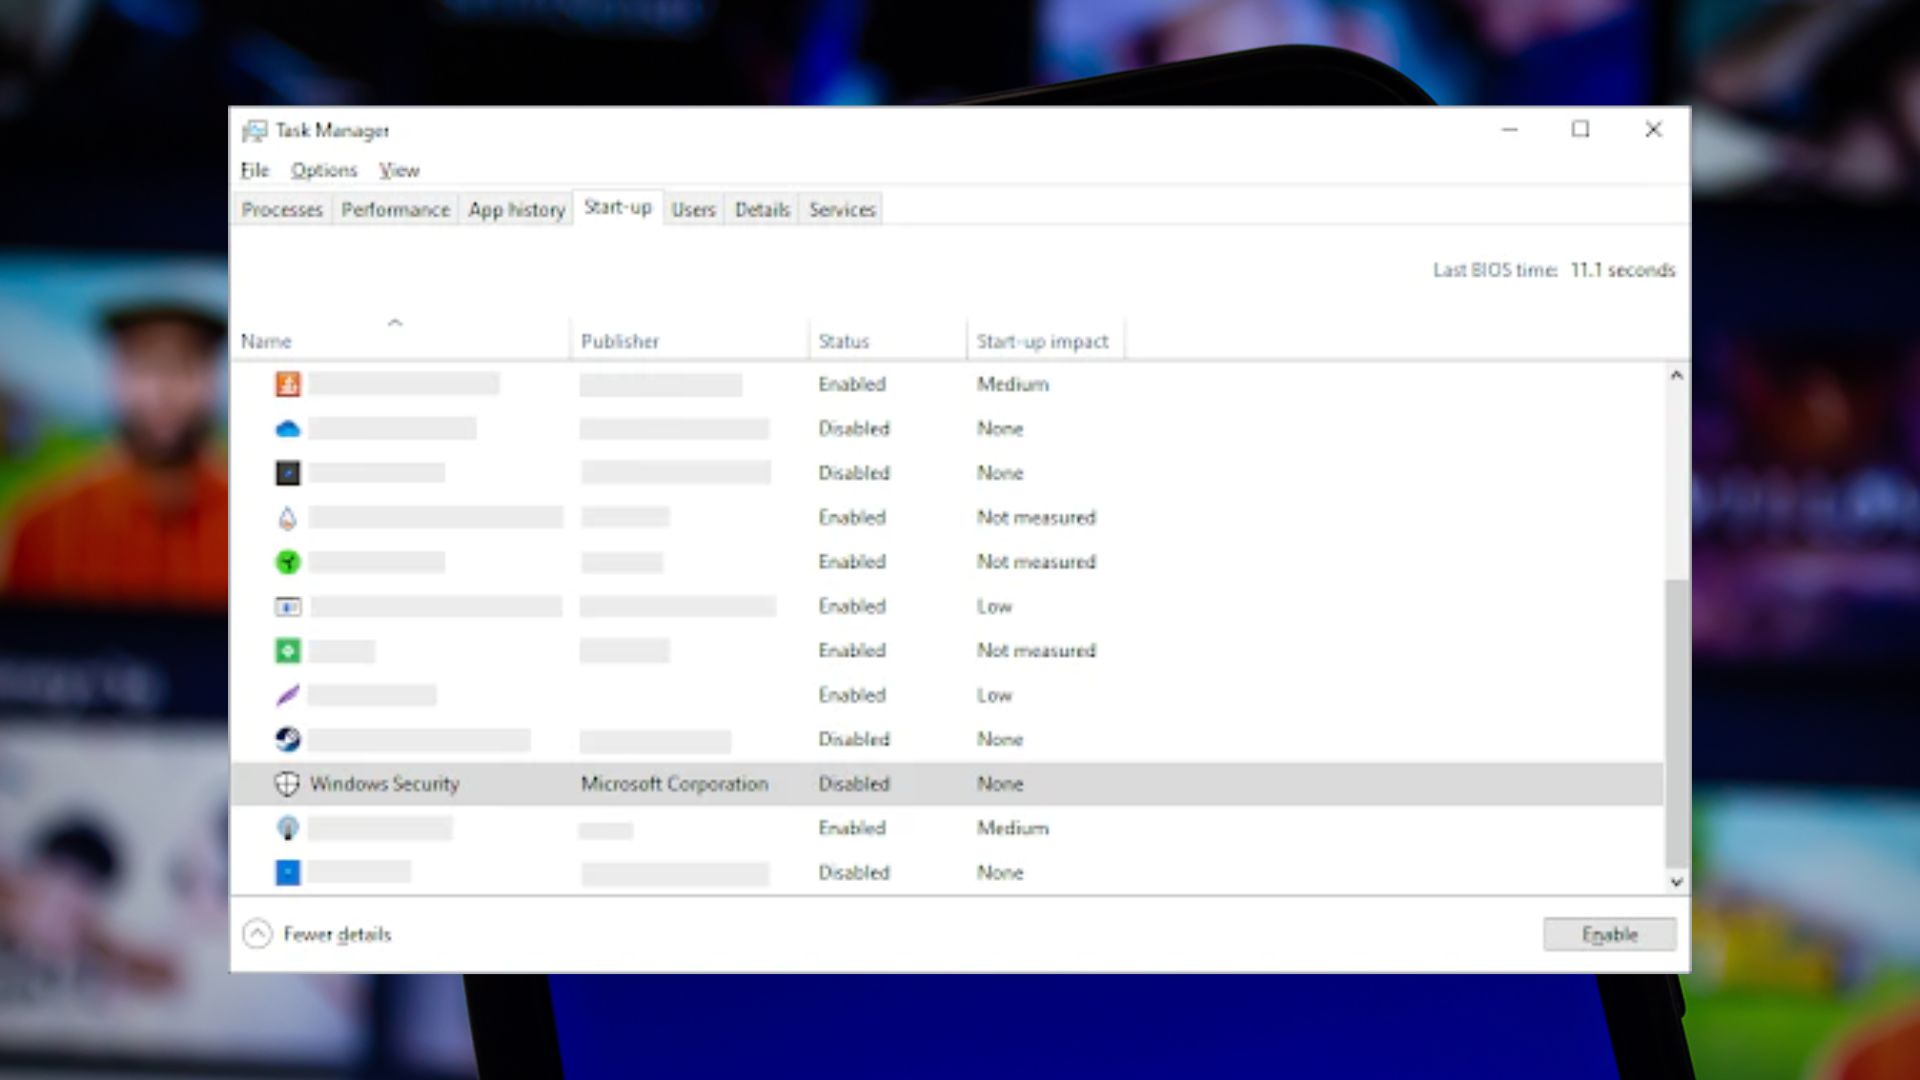Click Disabled status beside Steam icon
This screenshot has width=1920, height=1080.
[x=854, y=739]
